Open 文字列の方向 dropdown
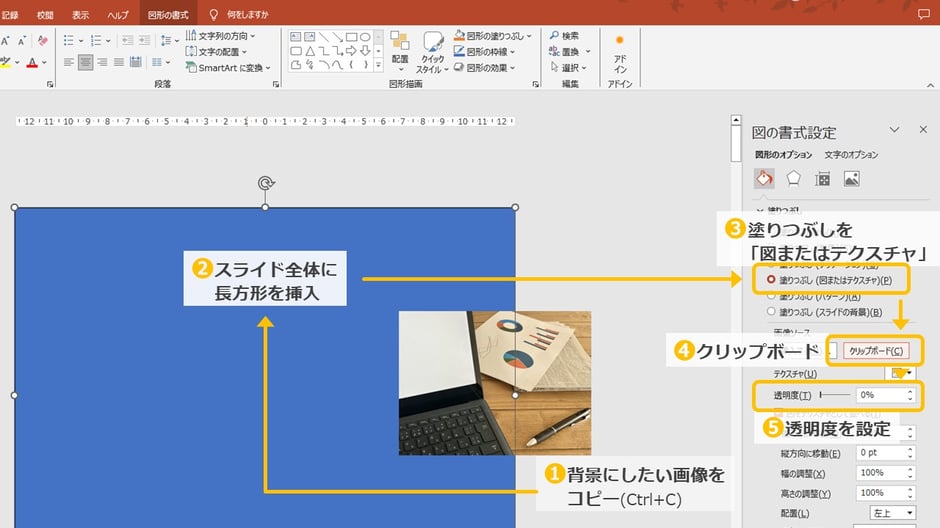940x528 pixels. pos(221,36)
